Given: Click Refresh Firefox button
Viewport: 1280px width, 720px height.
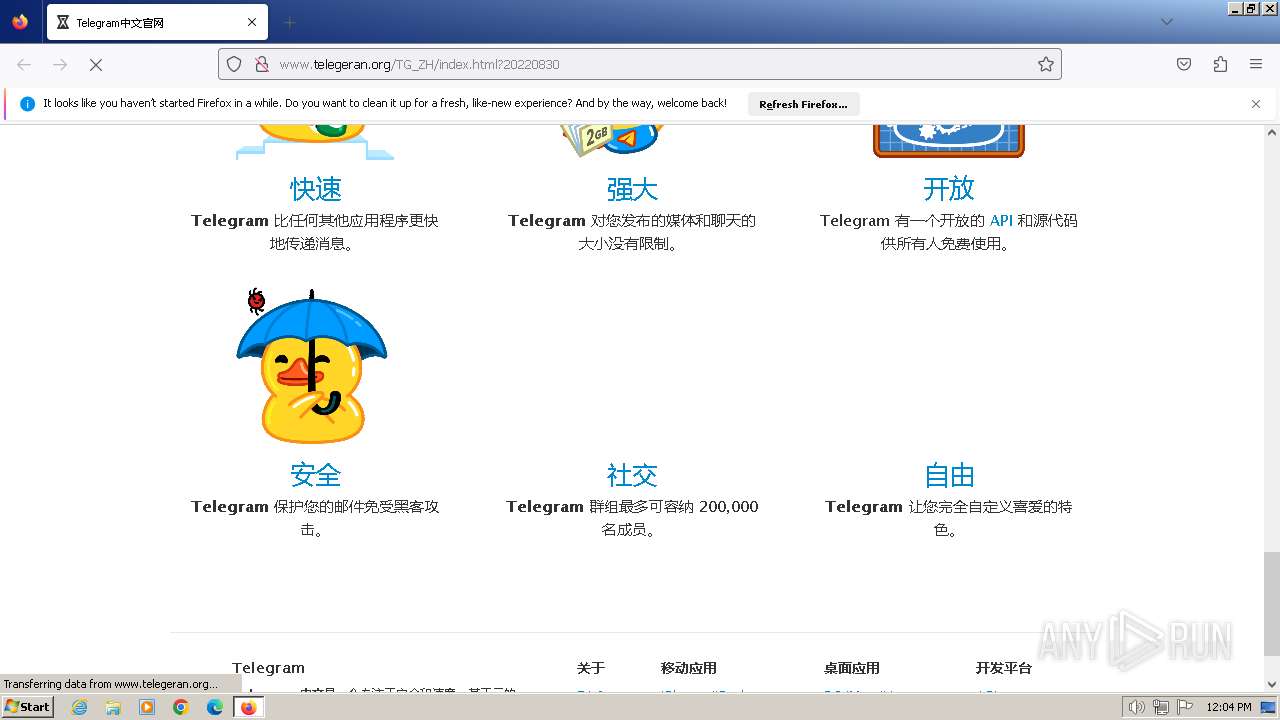Looking at the screenshot, I should coord(803,104).
